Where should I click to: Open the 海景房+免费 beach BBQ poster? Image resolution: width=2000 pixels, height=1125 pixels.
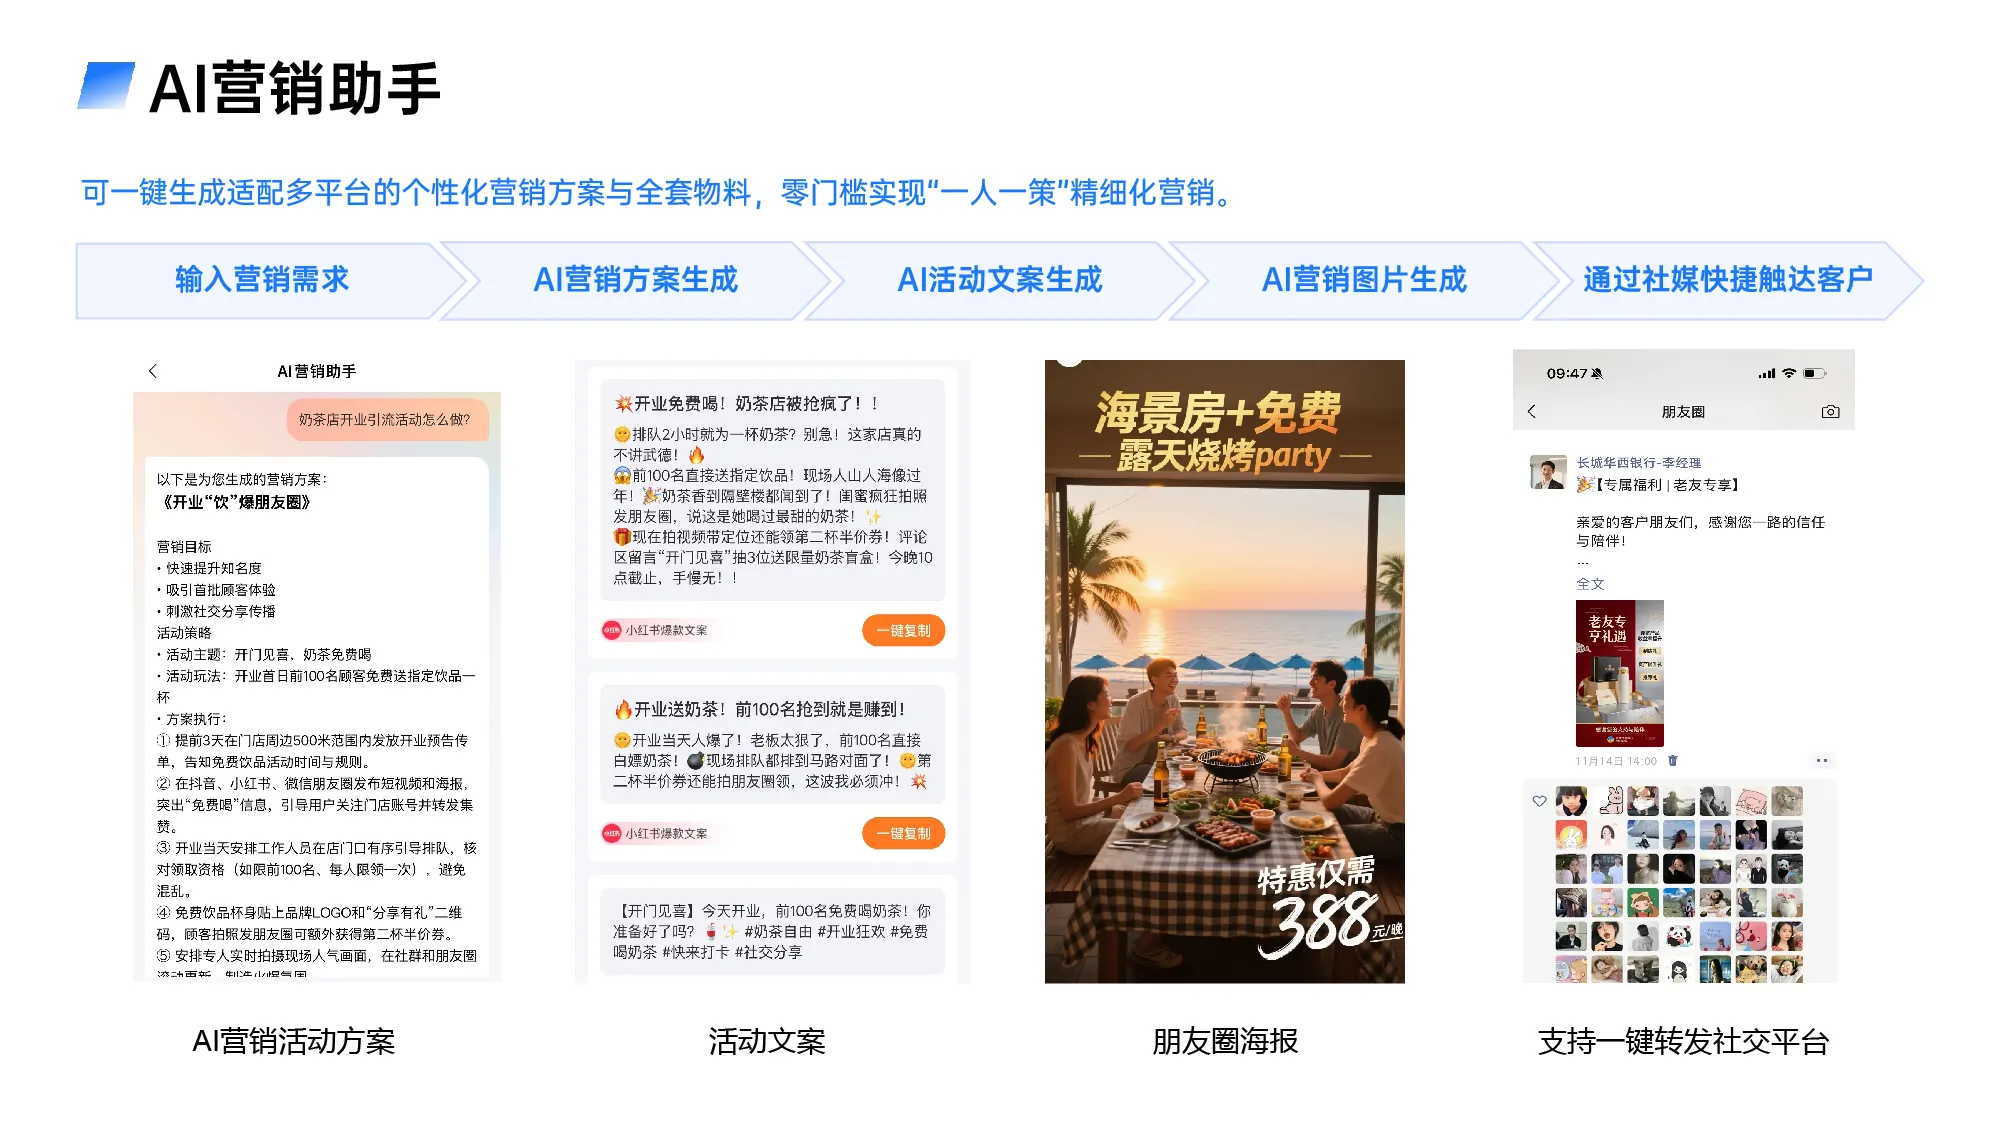1224,671
